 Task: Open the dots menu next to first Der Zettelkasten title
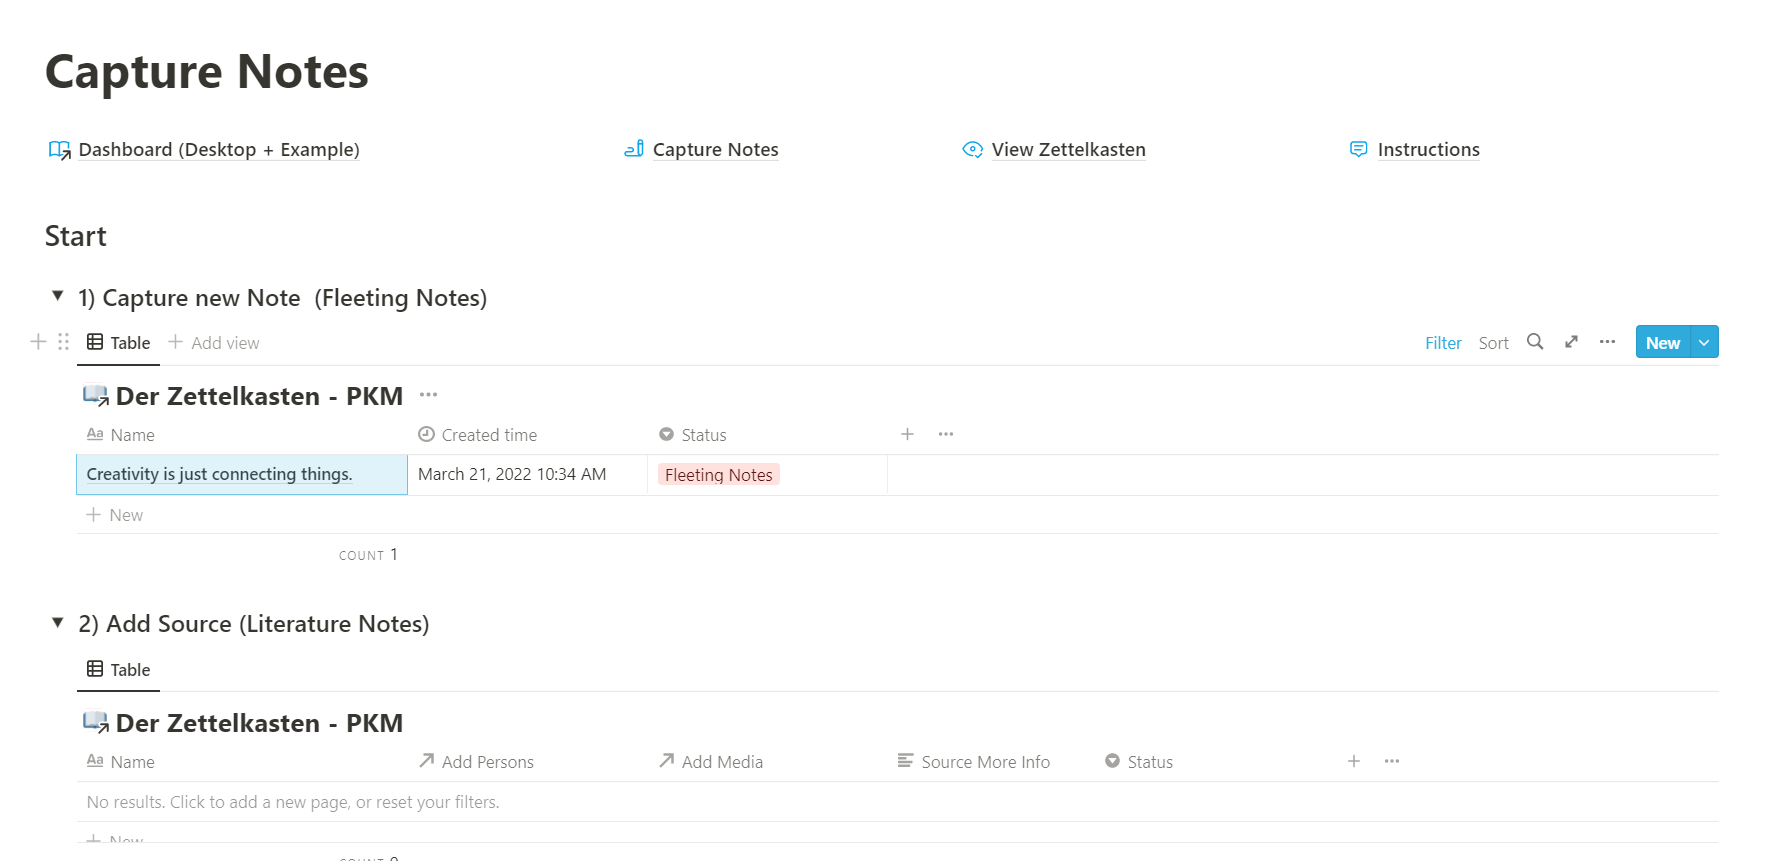click(x=428, y=395)
